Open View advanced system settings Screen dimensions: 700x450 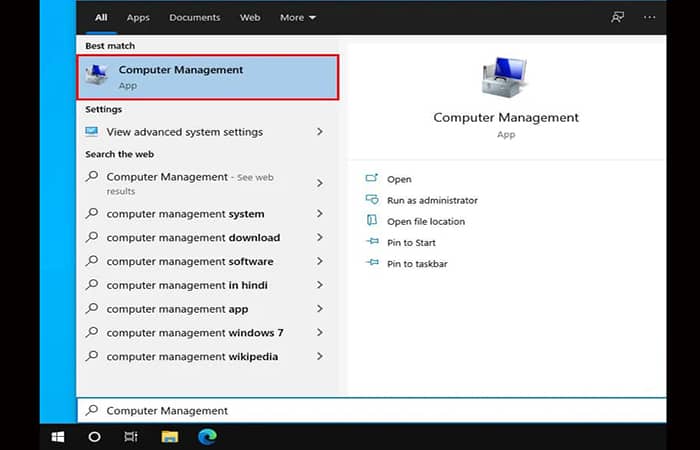click(184, 132)
